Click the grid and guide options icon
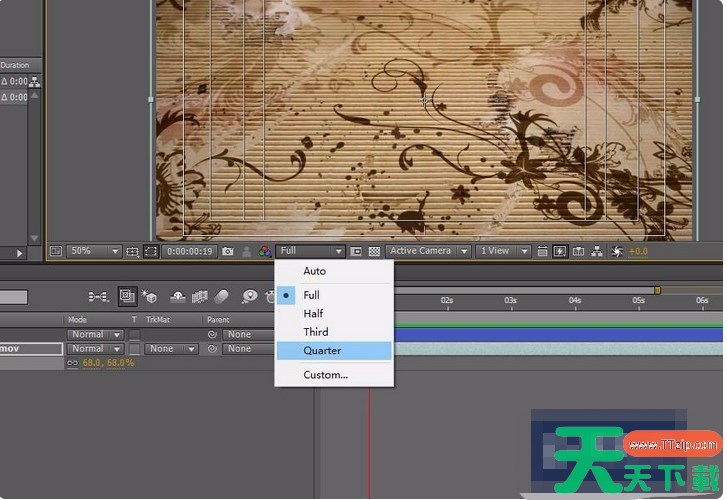 click(x=133, y=252)
